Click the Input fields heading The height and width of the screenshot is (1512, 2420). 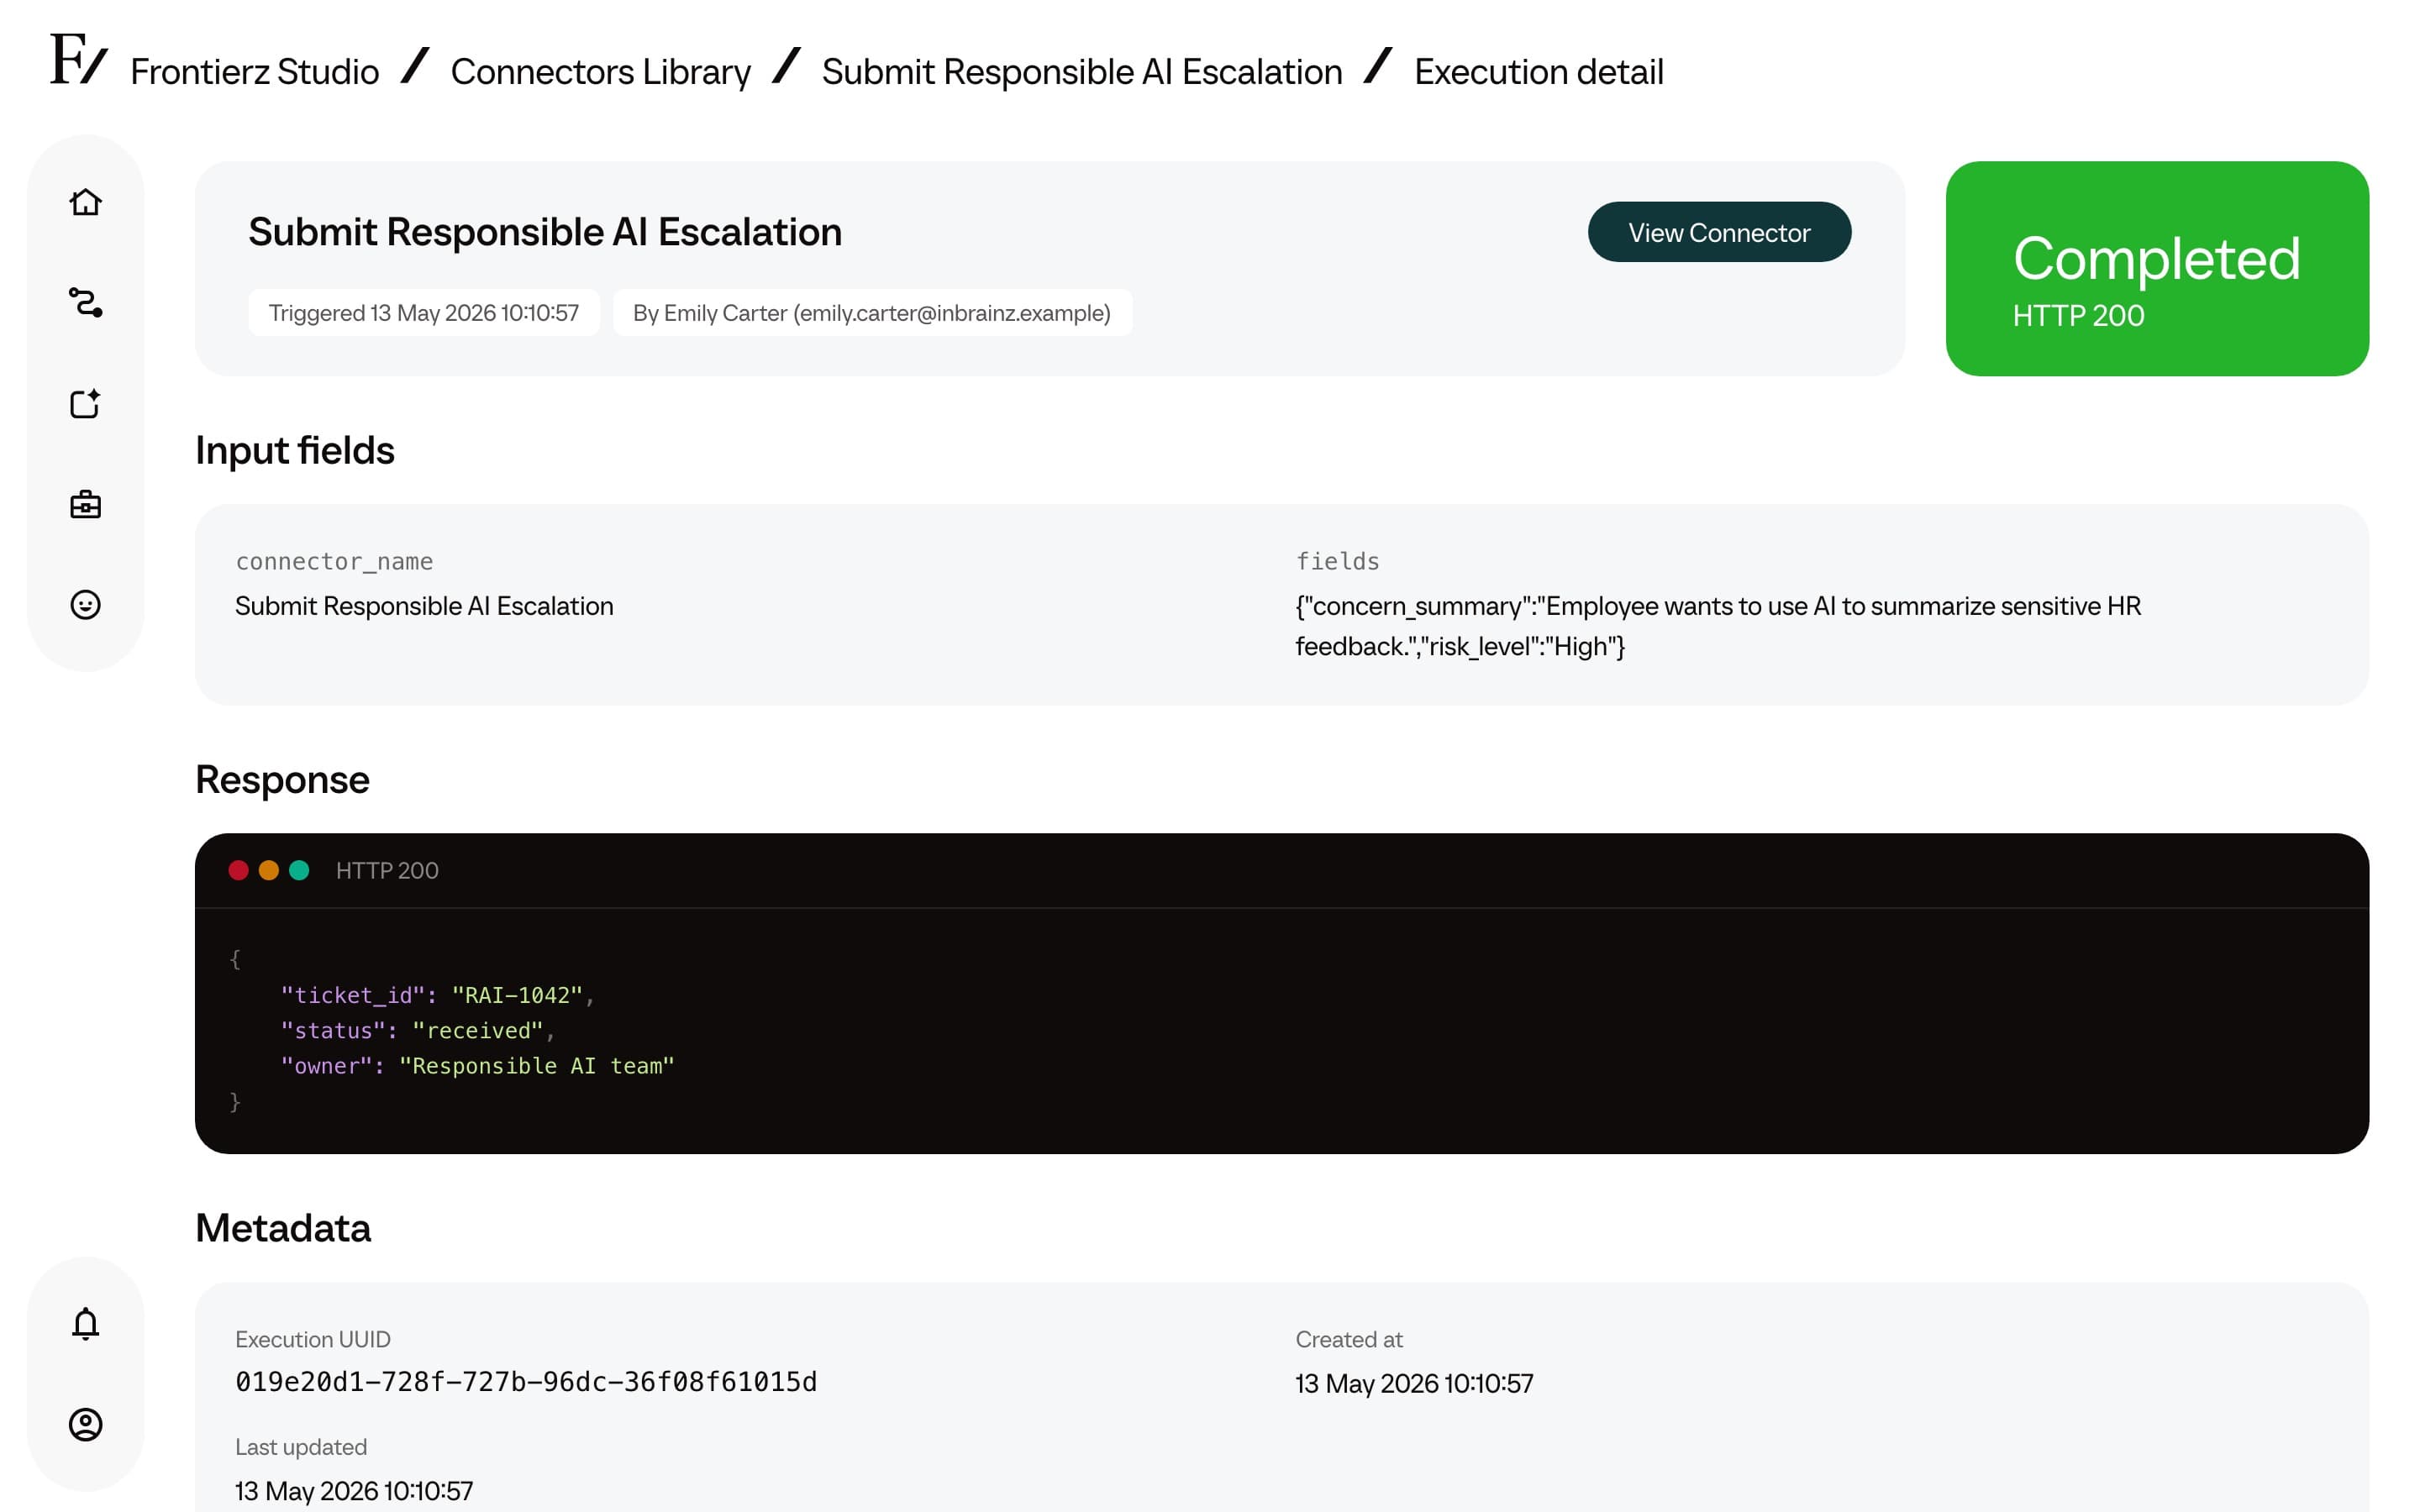tap(295, 451)
